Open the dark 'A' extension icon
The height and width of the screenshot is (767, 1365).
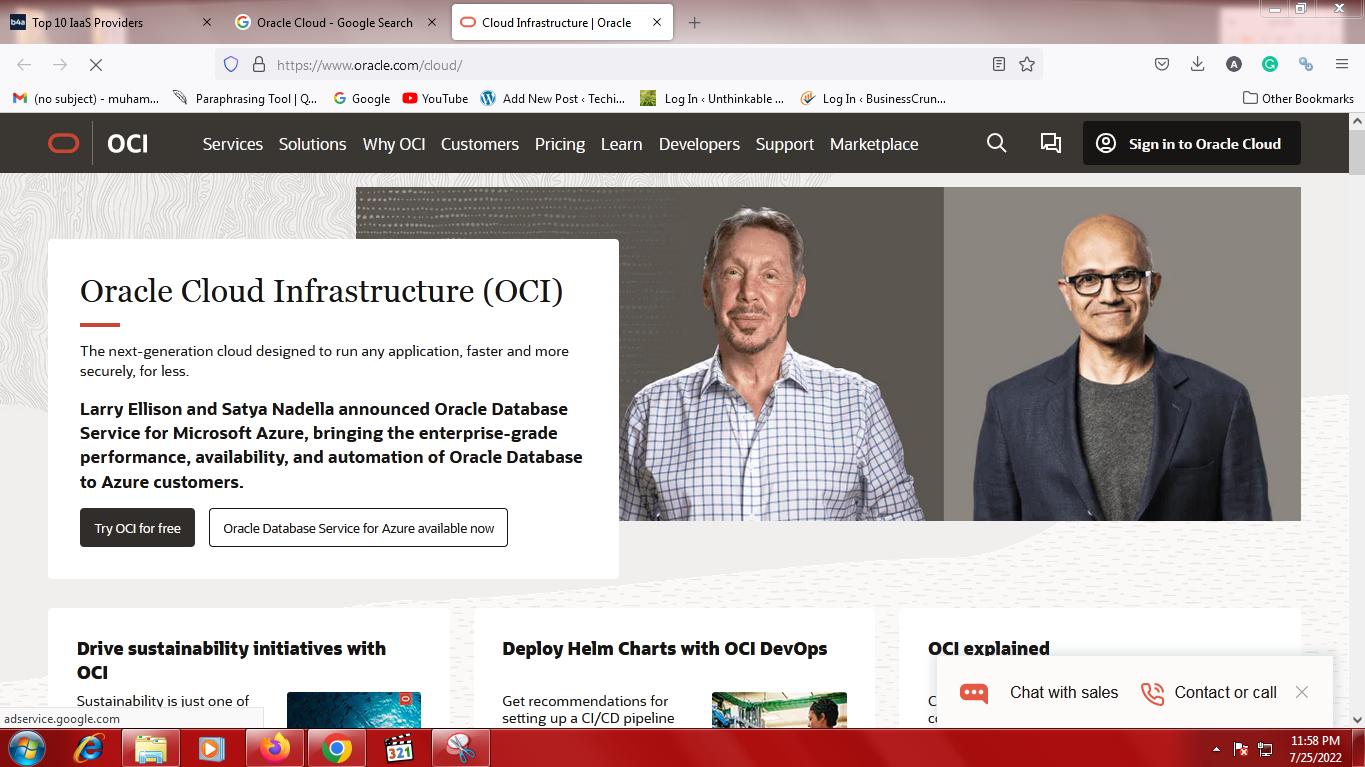[x=1234, y=64]
